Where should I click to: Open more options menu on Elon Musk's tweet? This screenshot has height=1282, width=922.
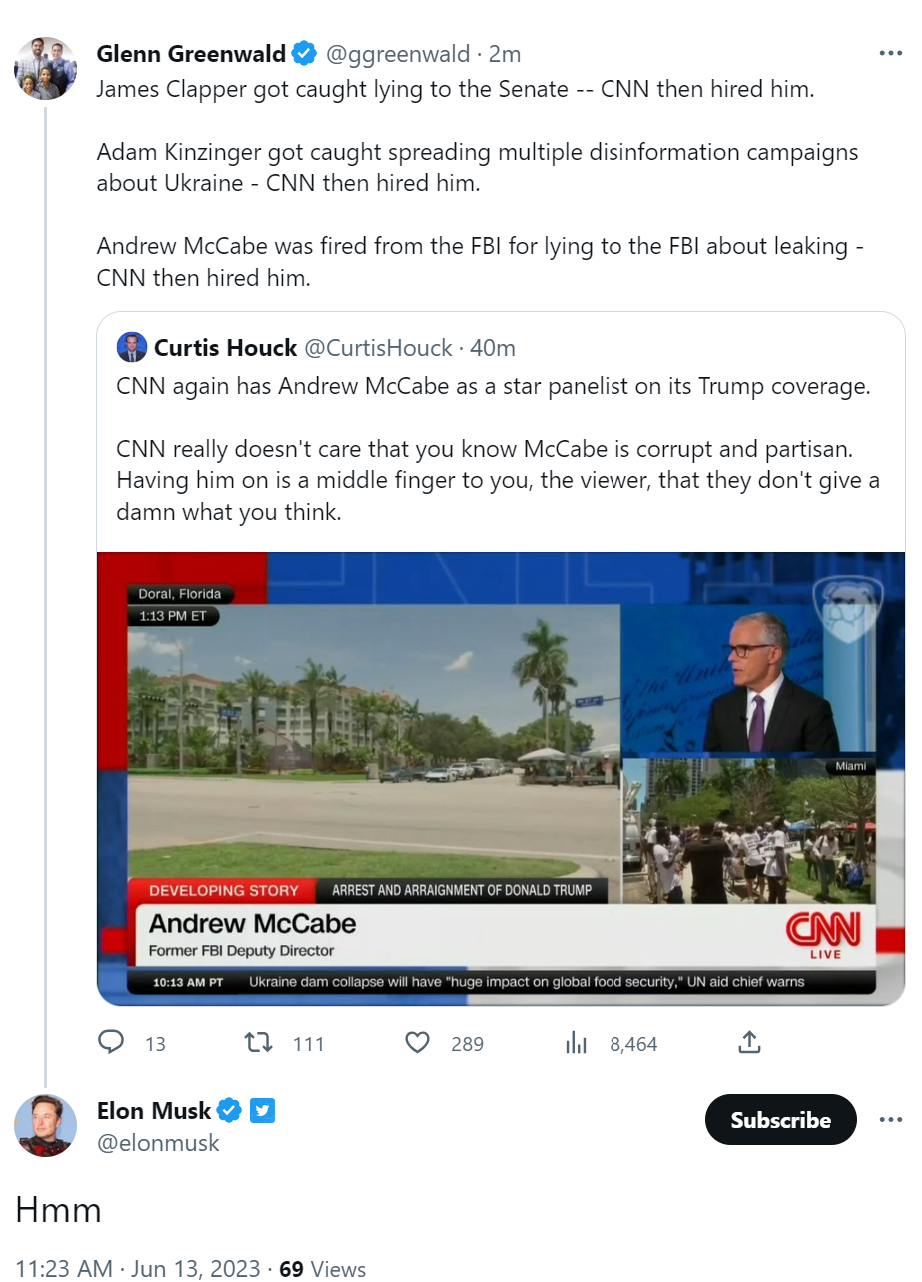click(x=890, y=1119)
